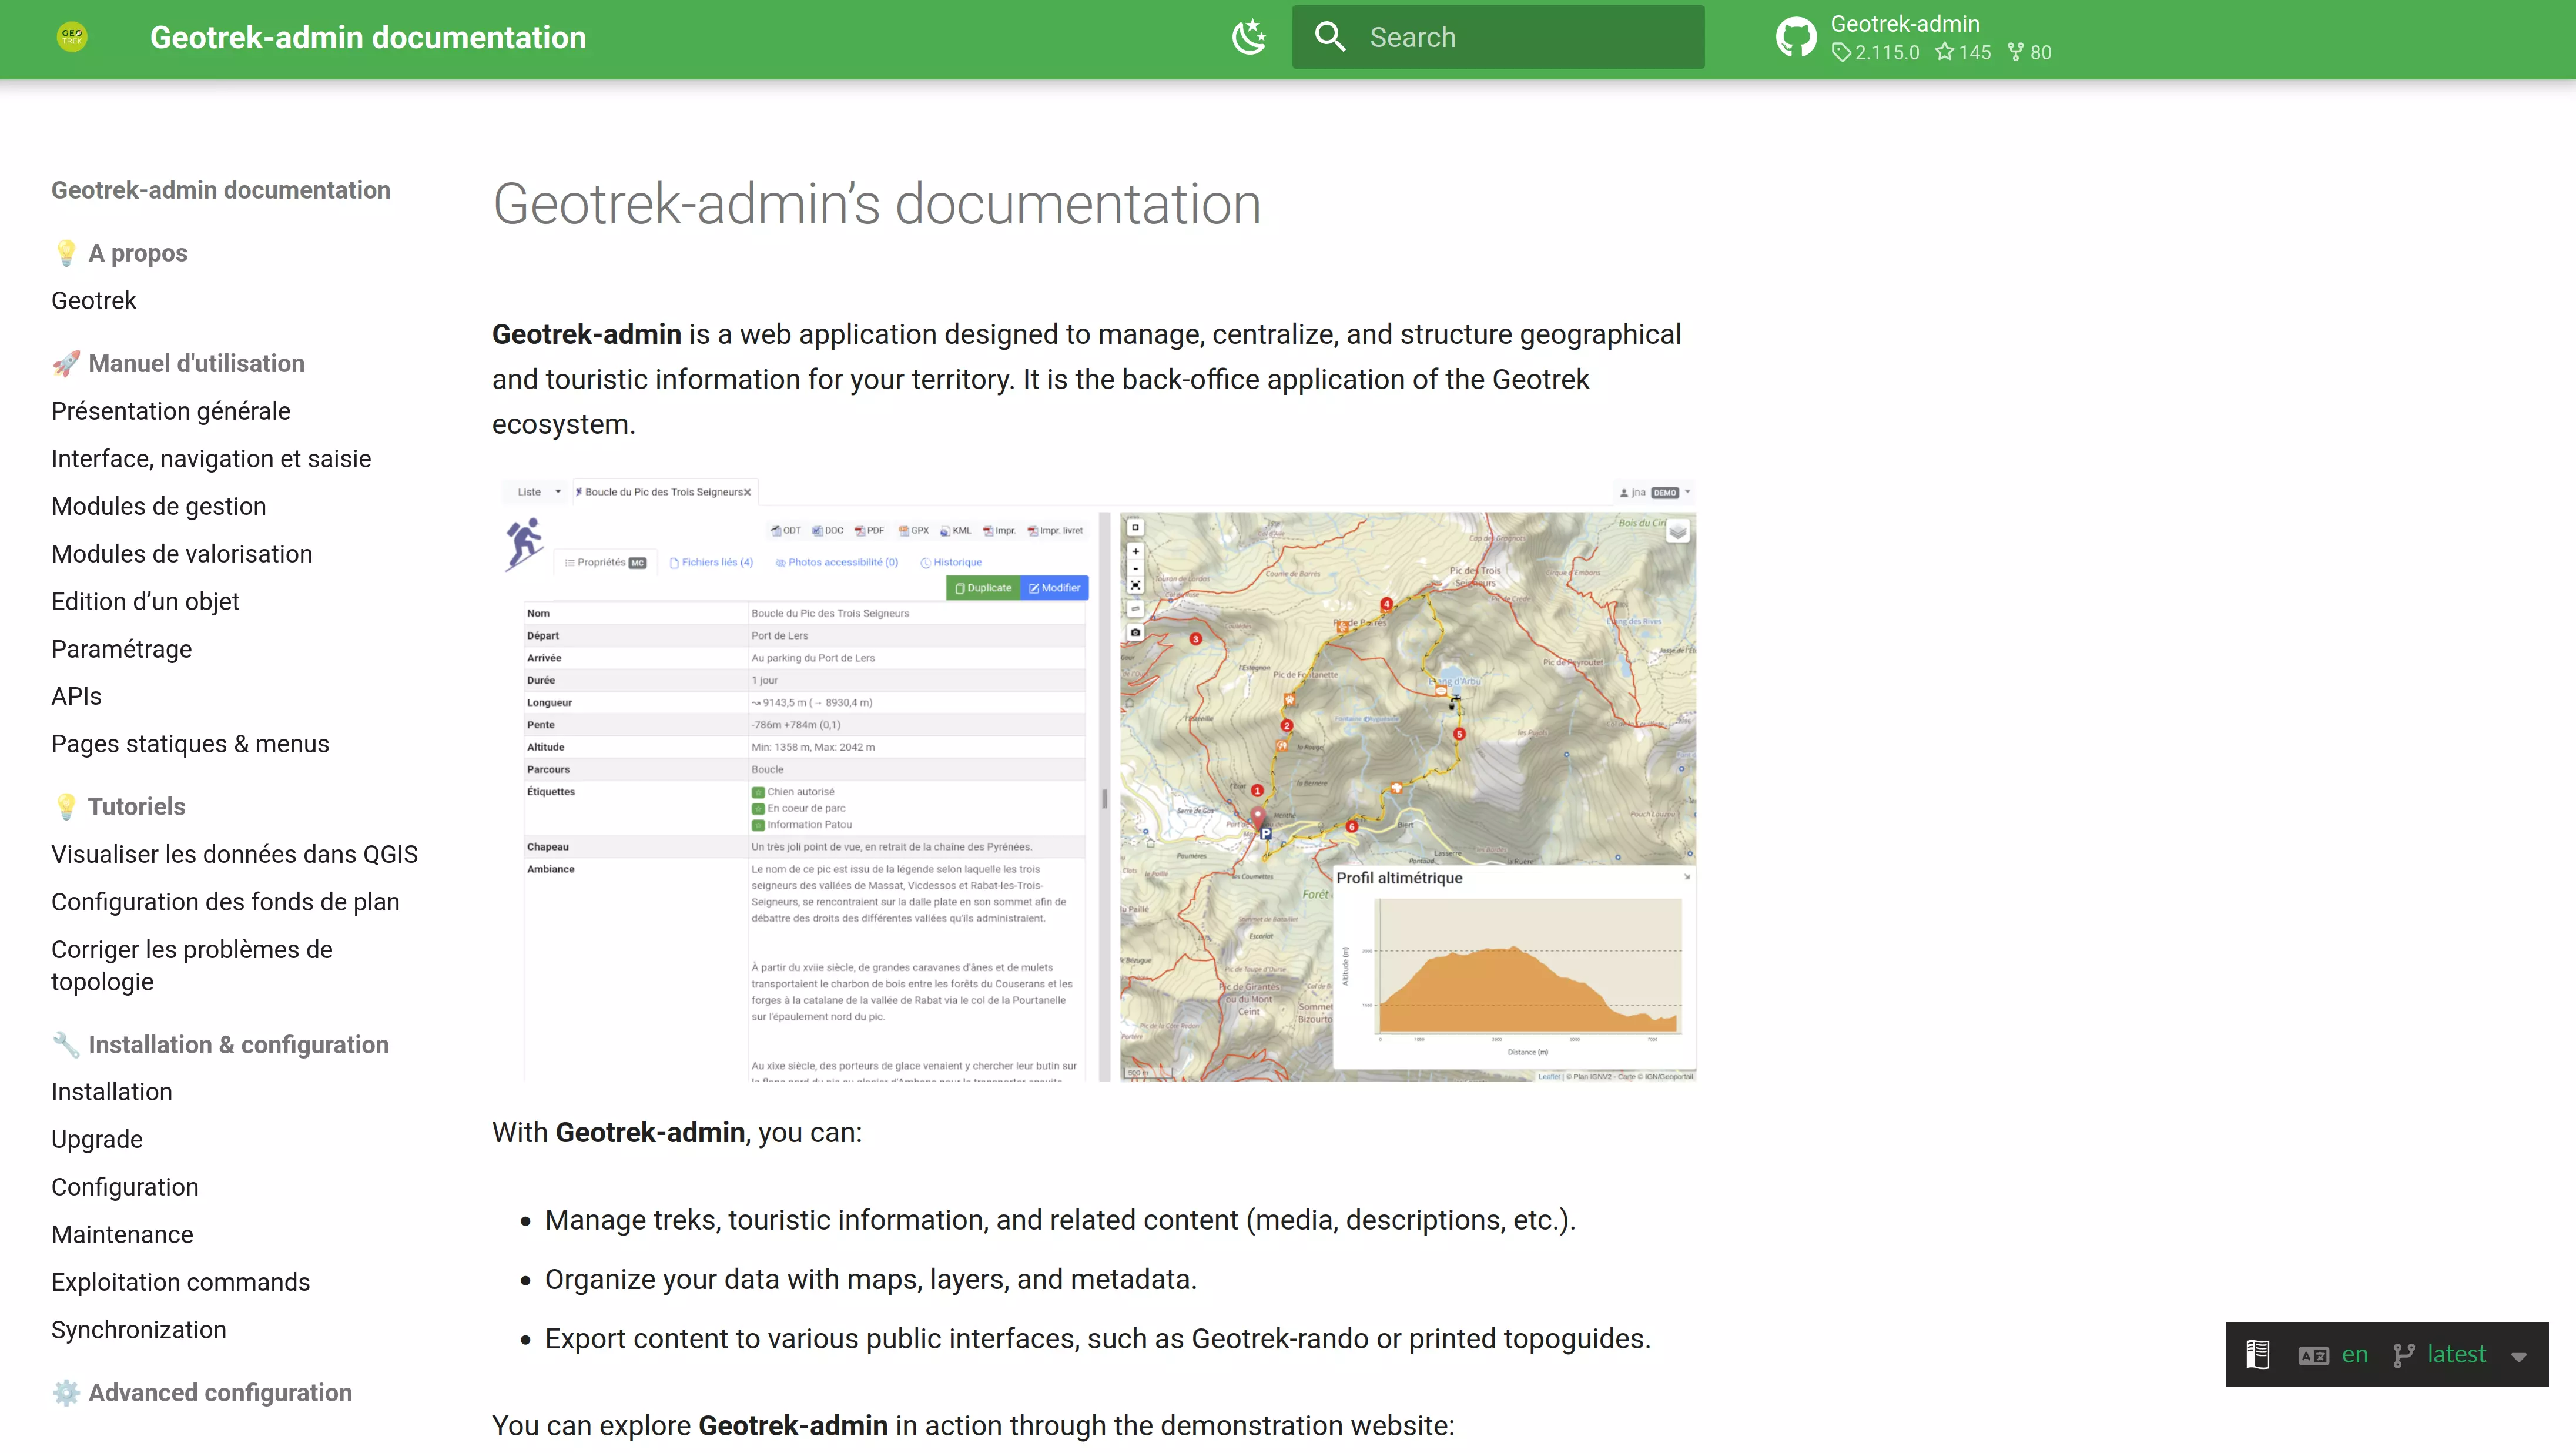2576x1453 pixels.
Task: Open the Upgrade page
Action: (x=97, y=1140)
